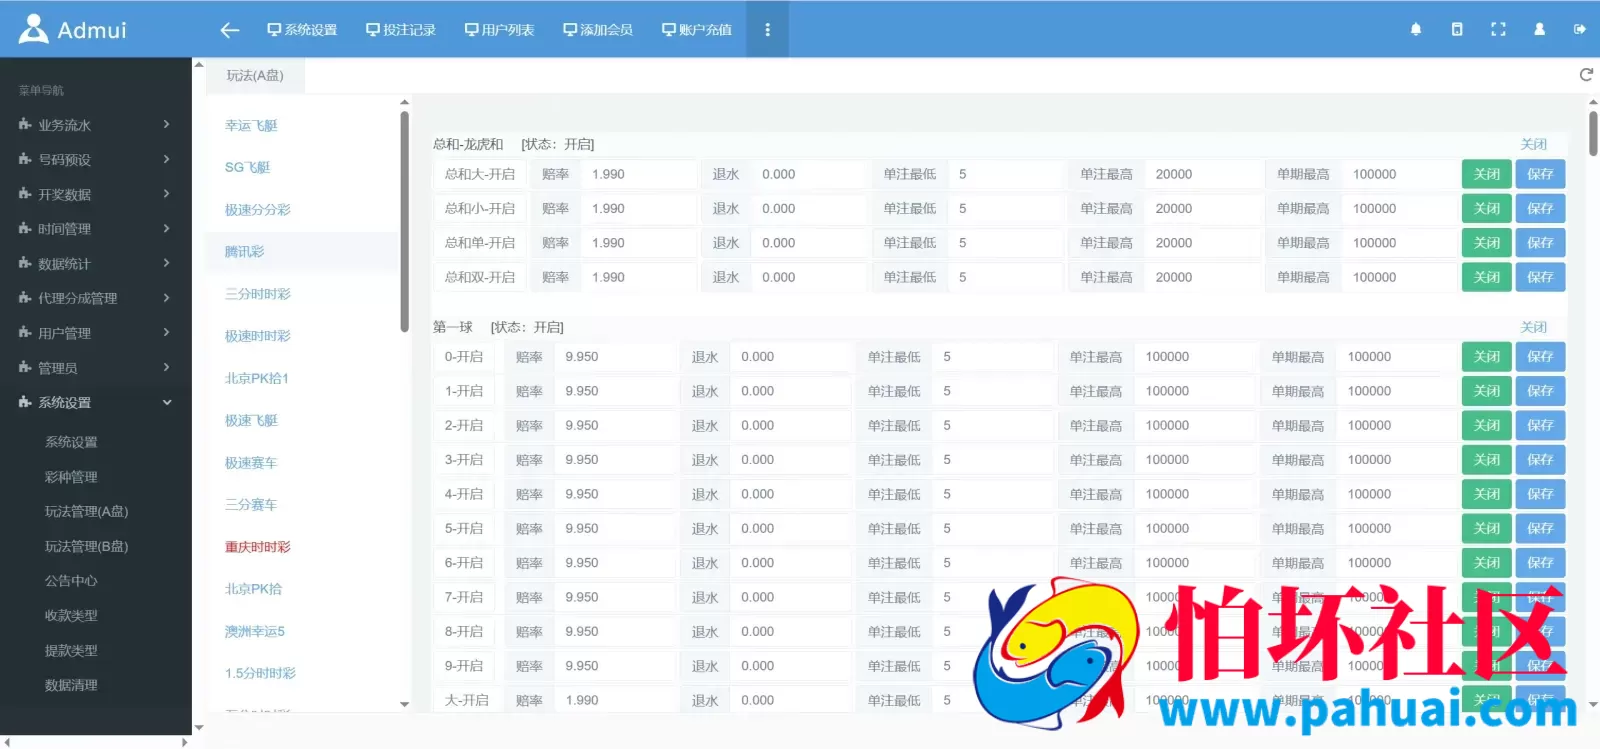
Task: Select 重庆时时彩 lottery in list
Action: (x=258, y=547)
